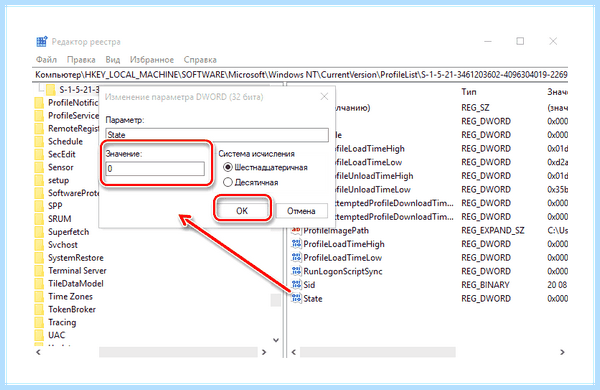The height and width of the screenshot is (390, 600).
Task: Click the Sid binary value icon
Action: 296,285
